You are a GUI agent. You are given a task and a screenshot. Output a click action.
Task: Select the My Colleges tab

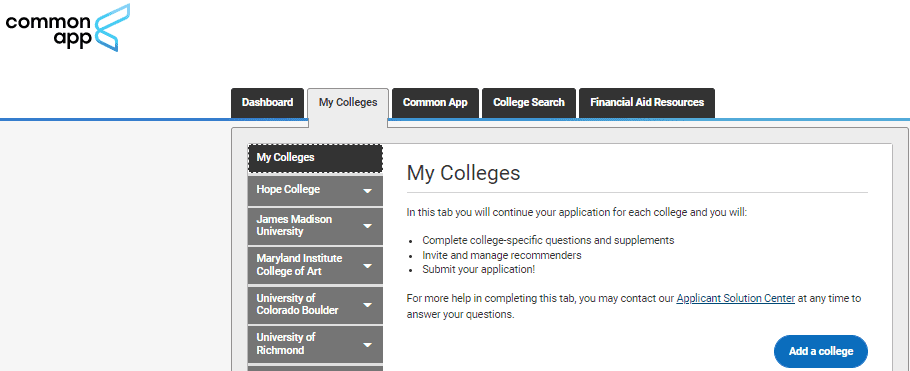(x=348, y=103)
